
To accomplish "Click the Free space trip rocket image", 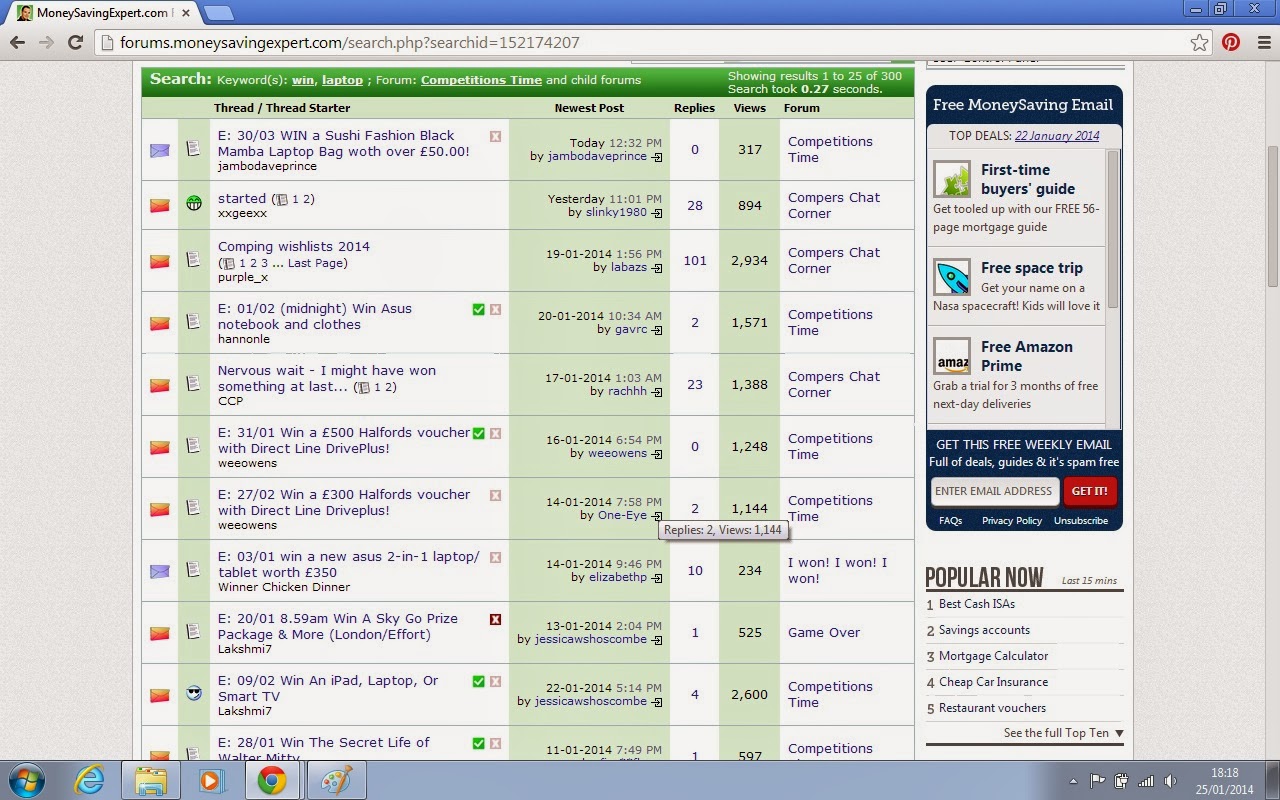I will 952,277.
